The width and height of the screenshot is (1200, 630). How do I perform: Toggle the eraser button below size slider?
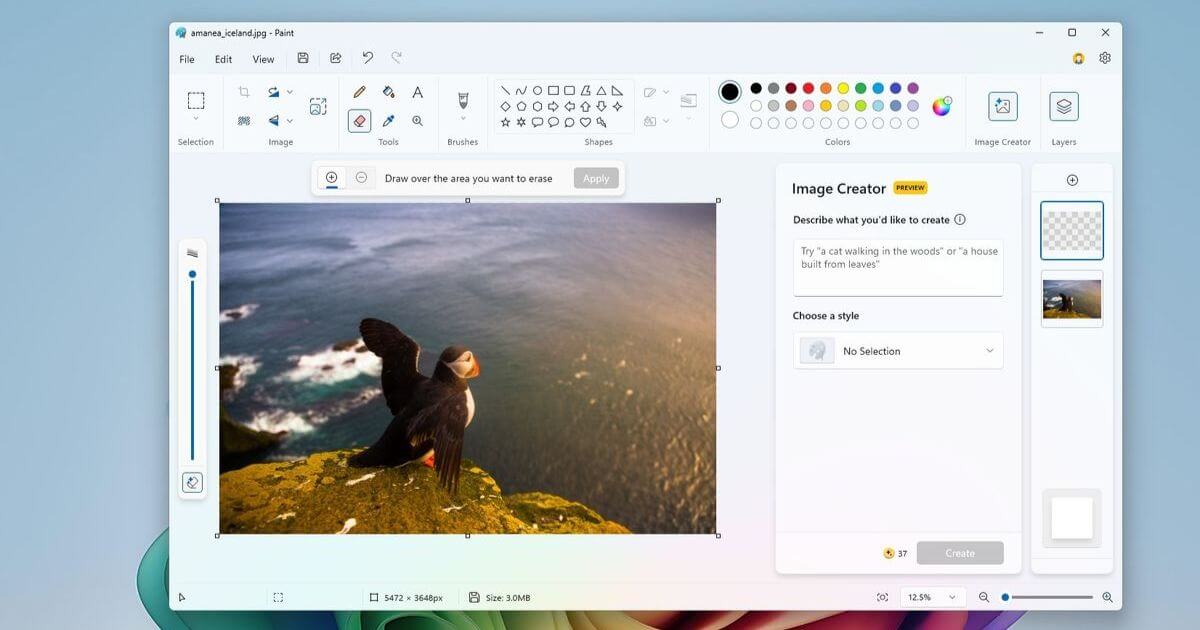(192, 482)
